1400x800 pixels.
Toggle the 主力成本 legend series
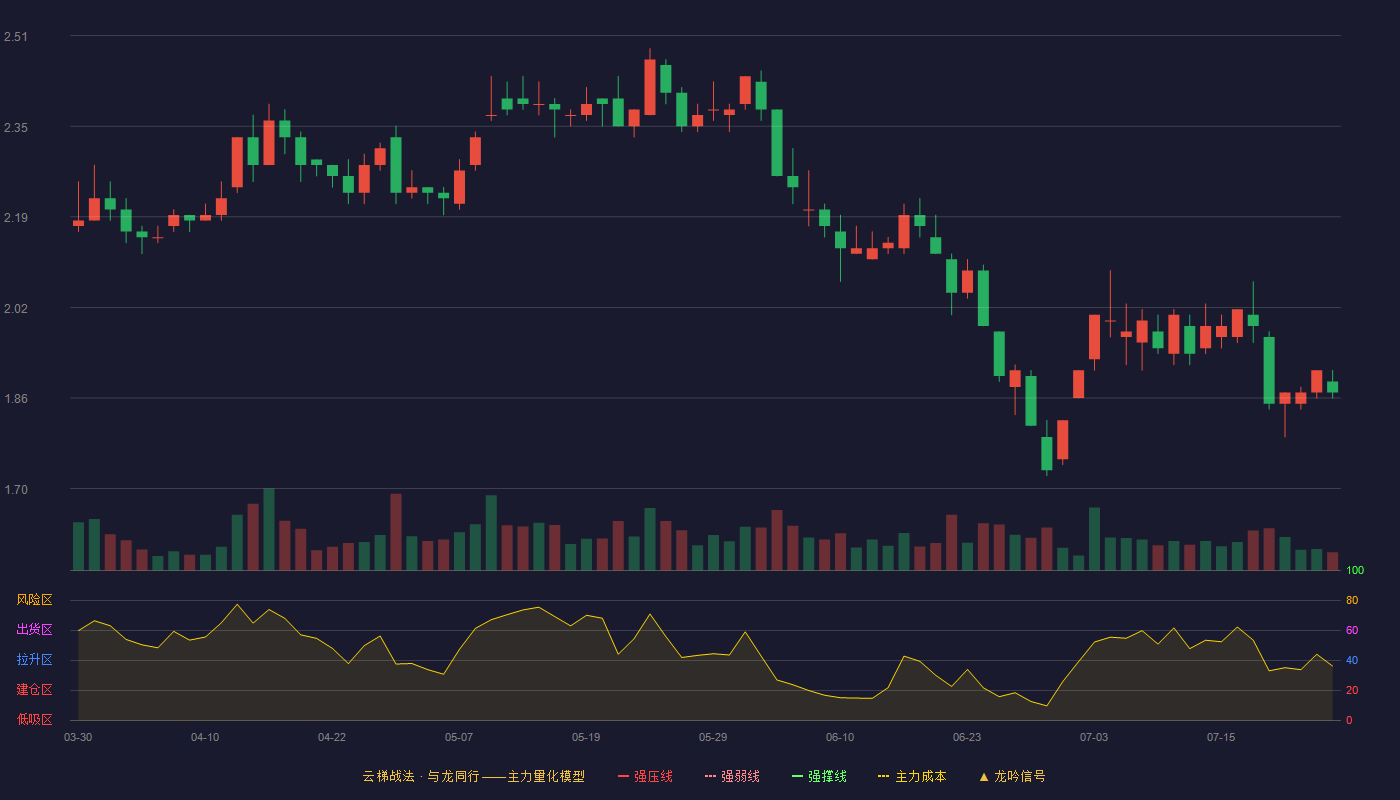911,776
